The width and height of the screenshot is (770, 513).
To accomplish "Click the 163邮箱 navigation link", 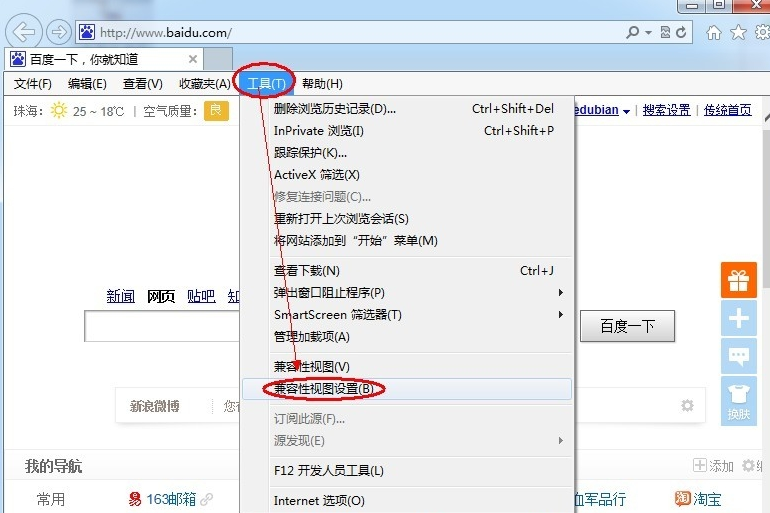I will (171, 499).
